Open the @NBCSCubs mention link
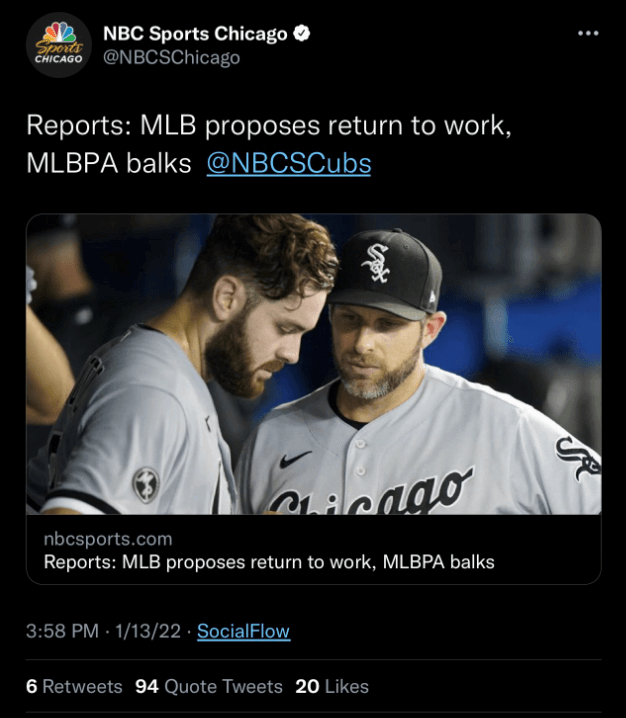 pyautogui.click(x=288, y=164)
